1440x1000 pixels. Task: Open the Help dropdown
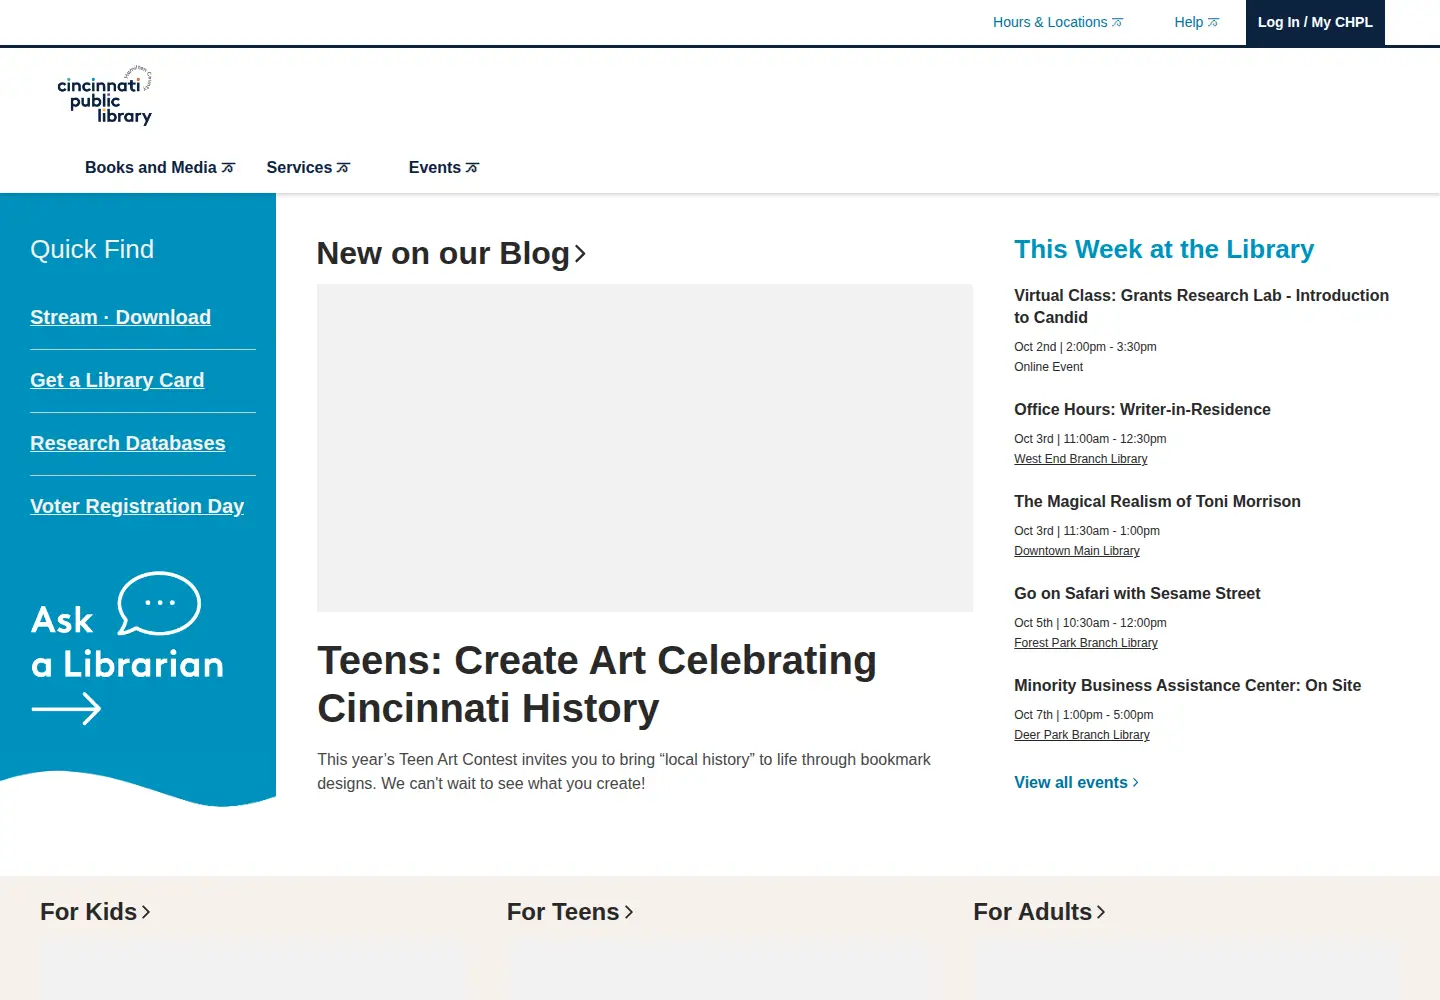tap(1197, 22)
